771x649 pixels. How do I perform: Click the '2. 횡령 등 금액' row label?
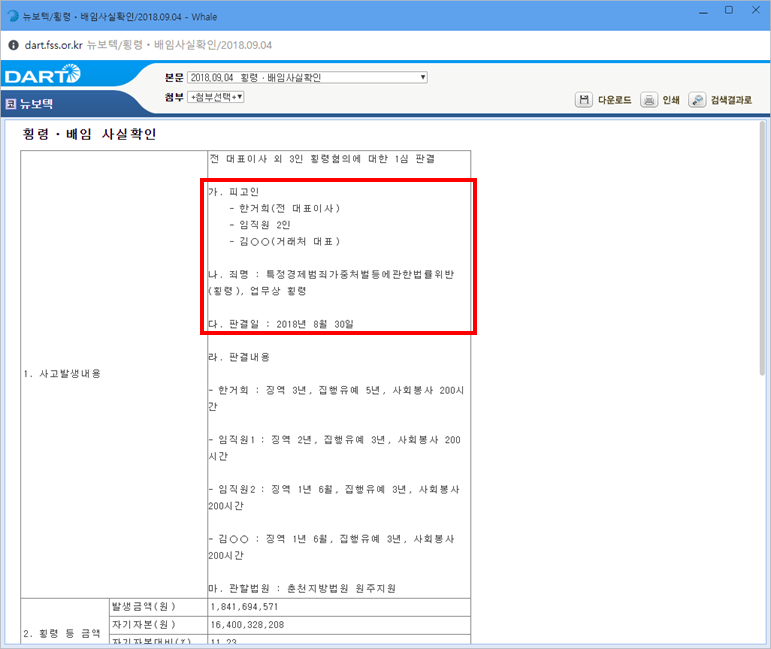(x=61, y=633)
